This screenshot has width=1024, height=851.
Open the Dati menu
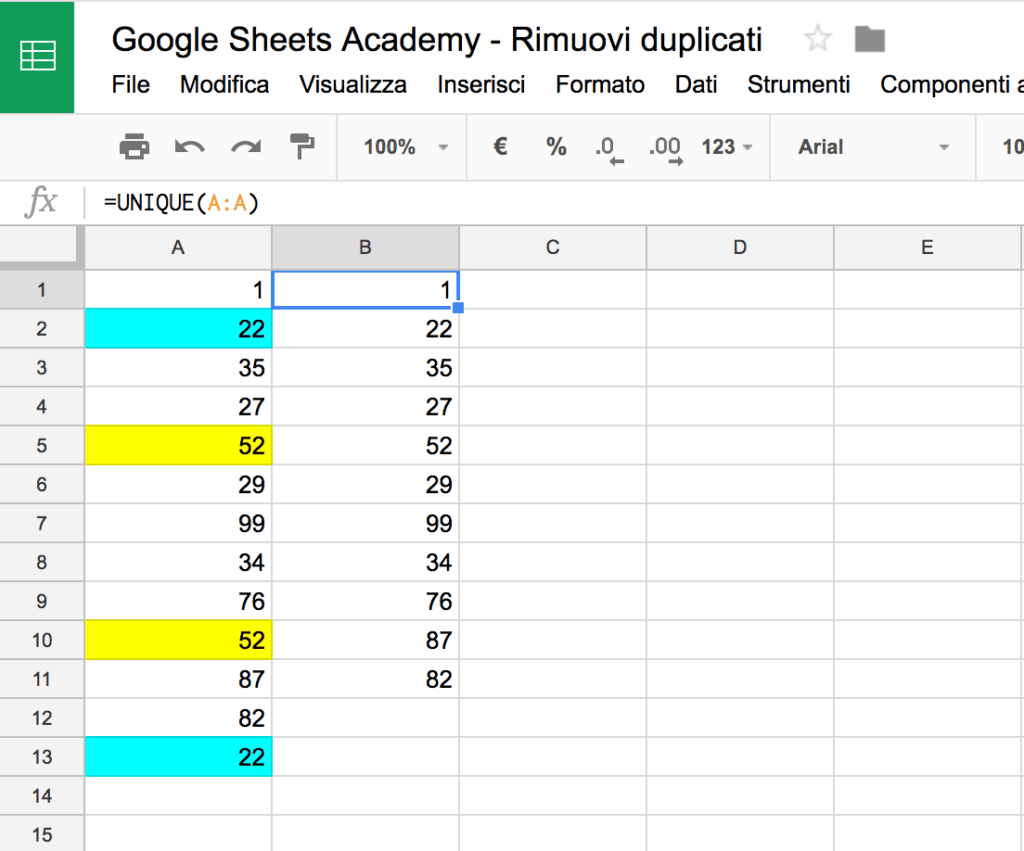[696, 84]
